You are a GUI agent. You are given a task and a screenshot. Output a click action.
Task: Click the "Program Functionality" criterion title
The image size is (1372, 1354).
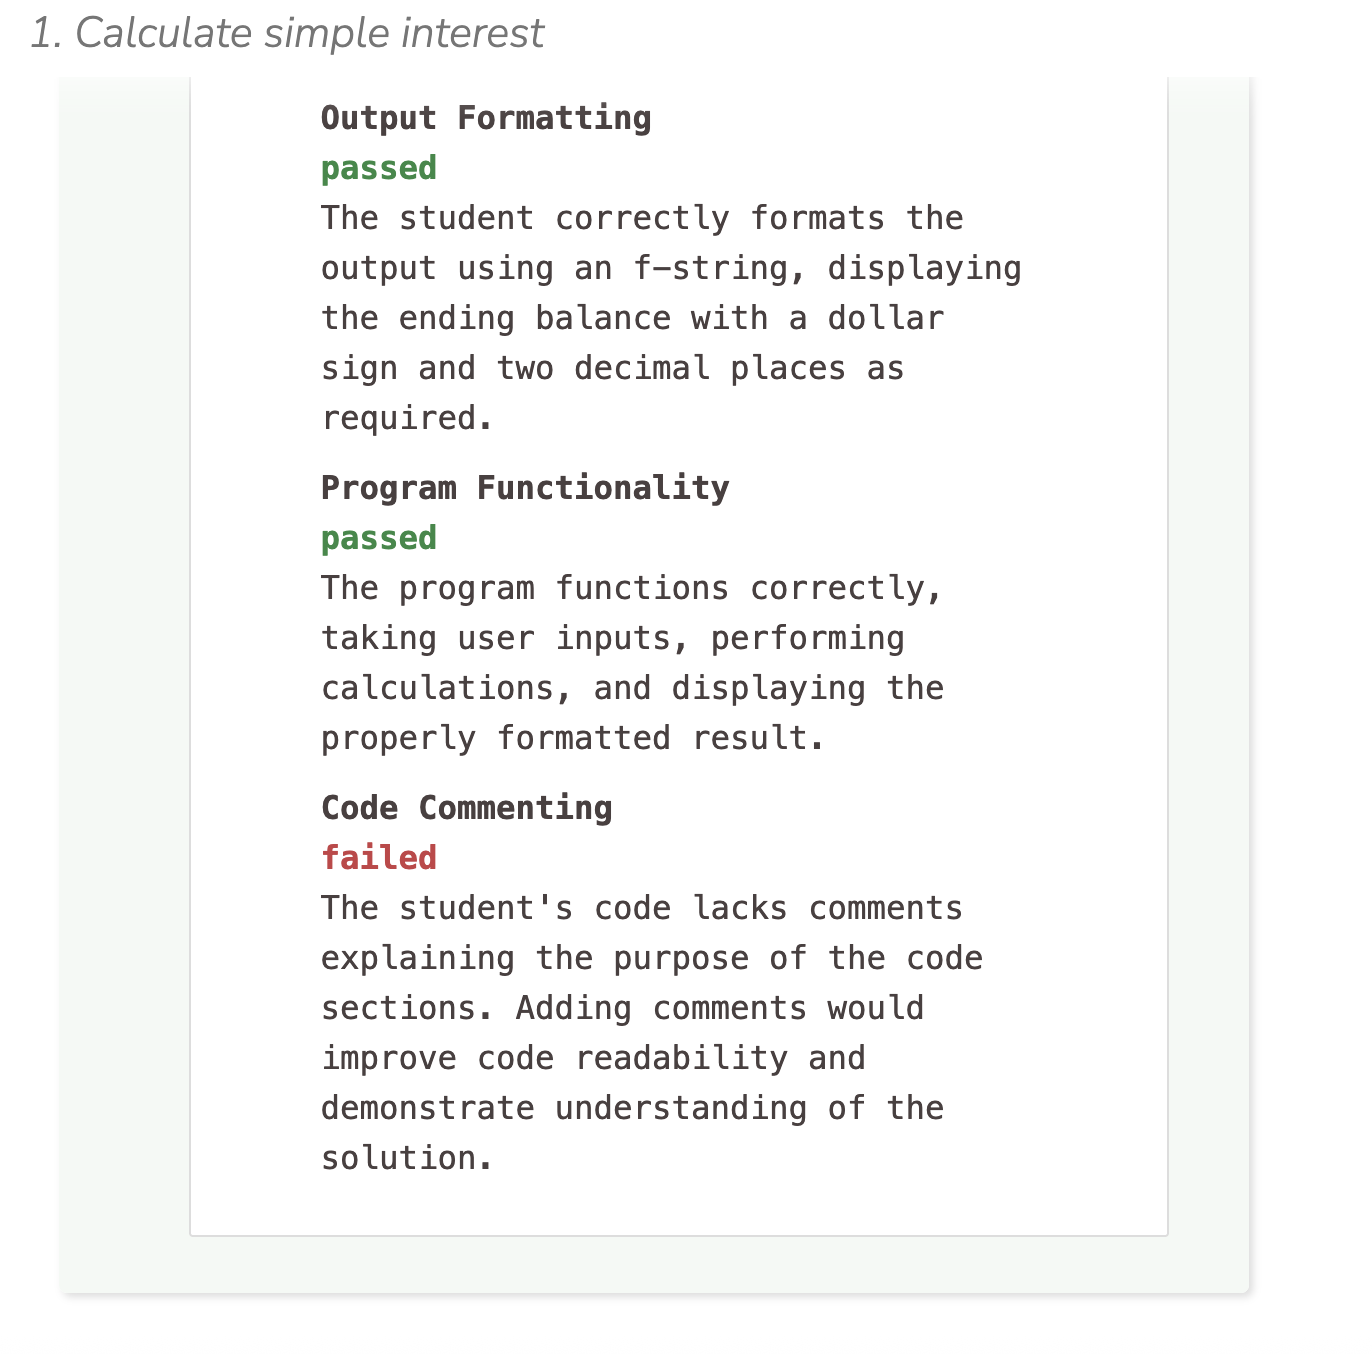pos(525,488)
